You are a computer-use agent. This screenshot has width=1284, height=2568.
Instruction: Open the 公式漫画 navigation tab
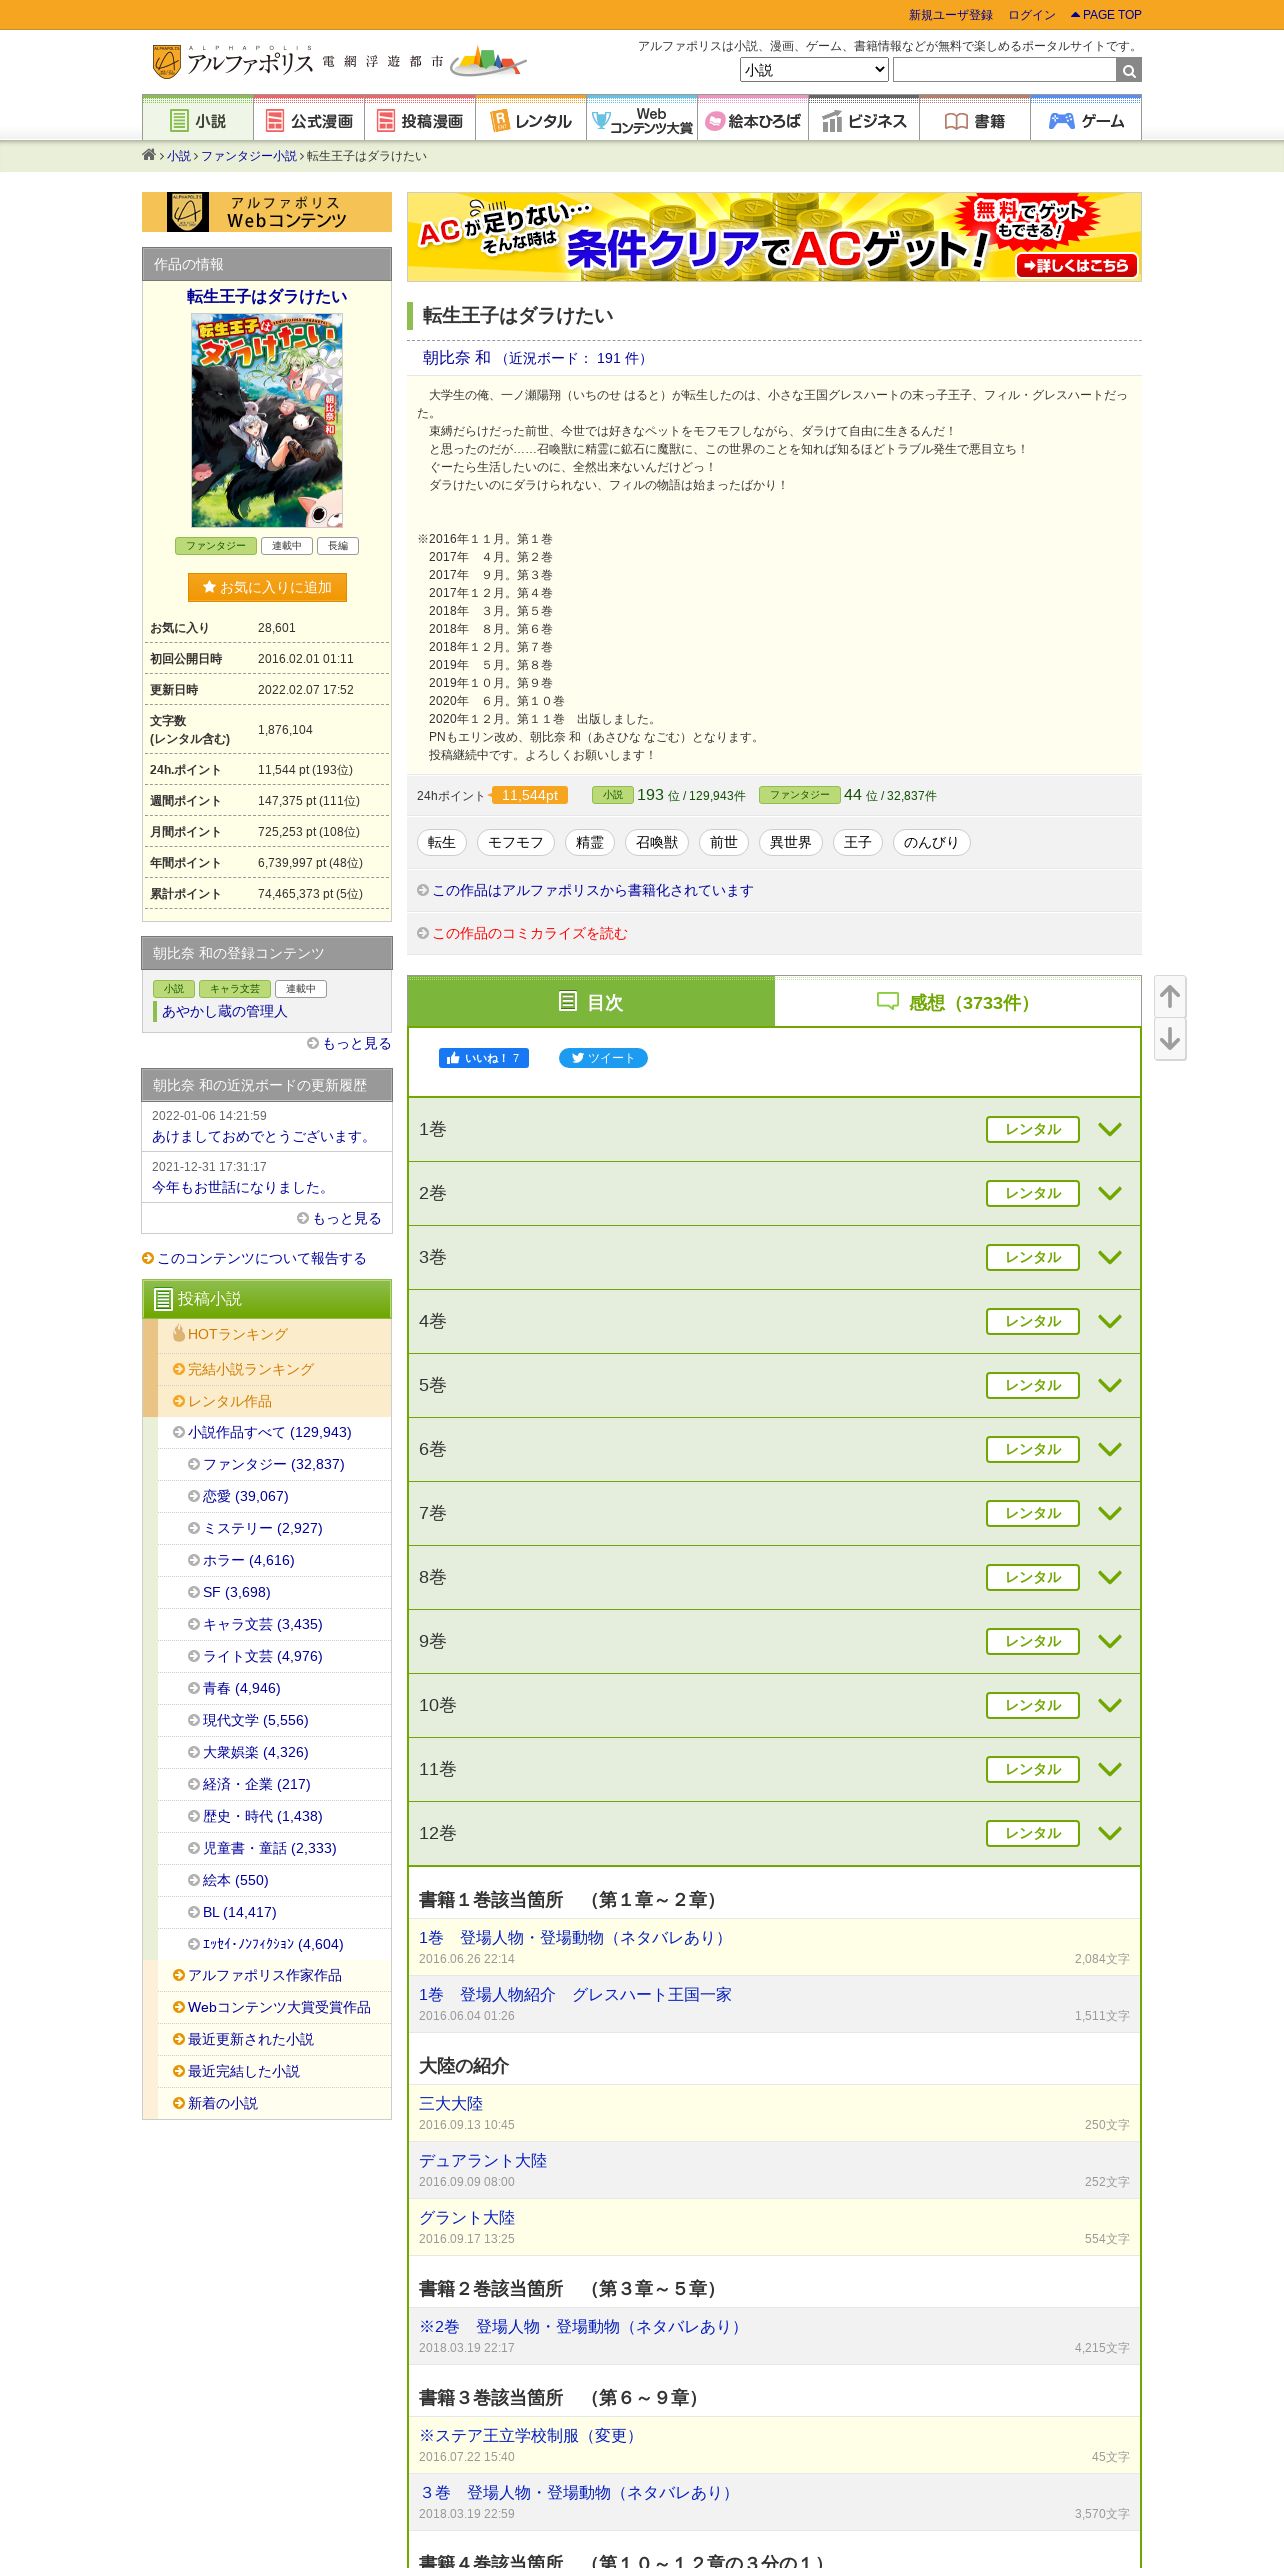(x=309, y=120)
